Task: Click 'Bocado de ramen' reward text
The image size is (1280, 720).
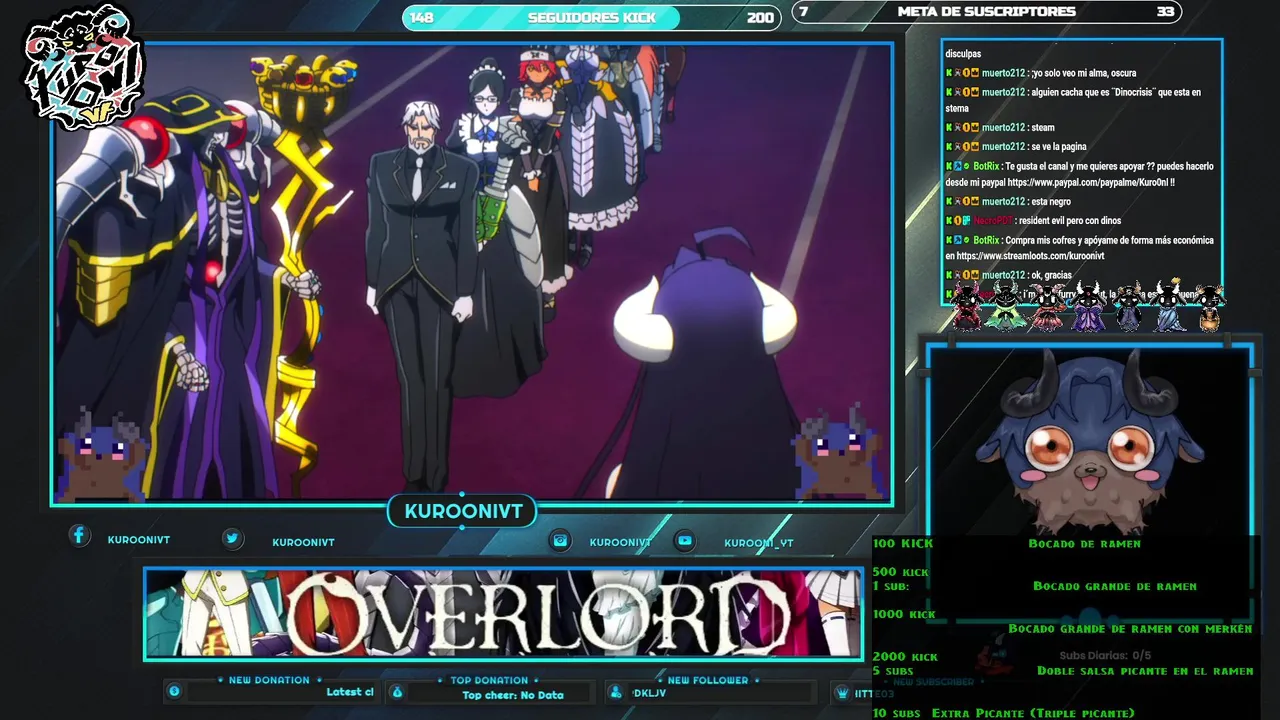Action: point(1084,544)
